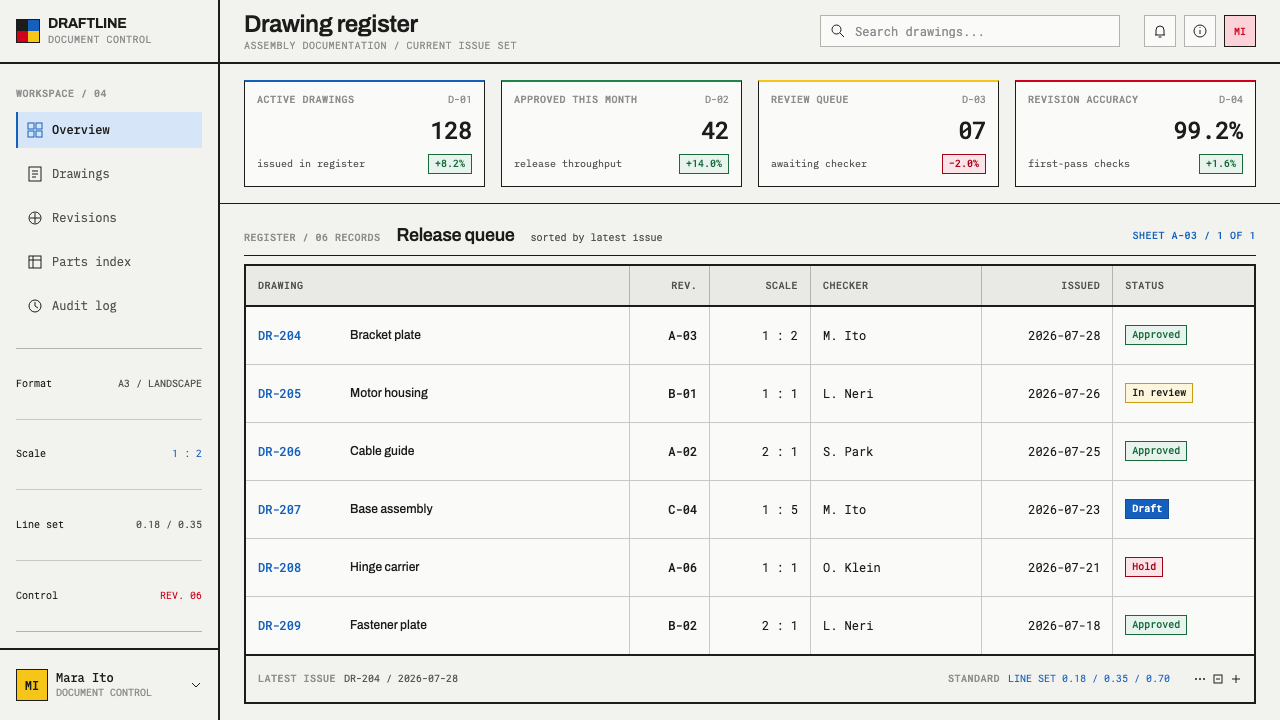
Task: Click the Drawings document icon
Action: 35,174
